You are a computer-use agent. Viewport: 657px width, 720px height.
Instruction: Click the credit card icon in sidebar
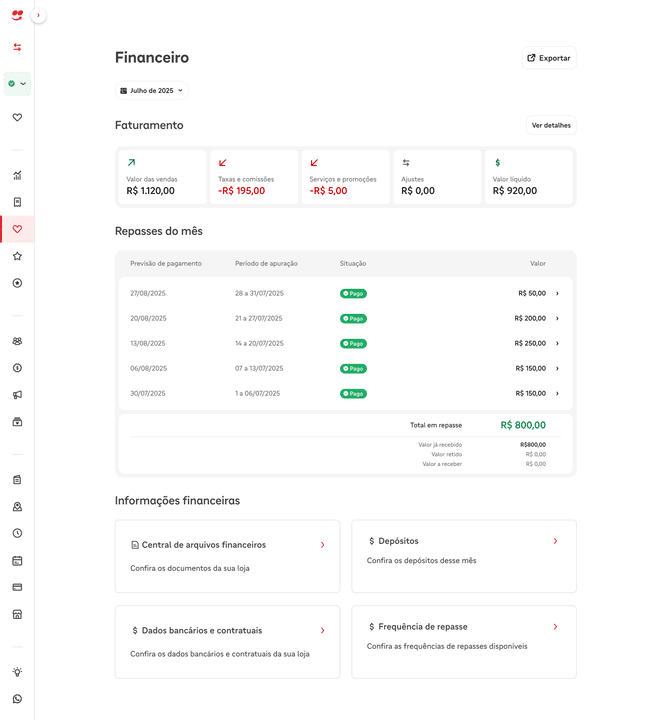17,587
